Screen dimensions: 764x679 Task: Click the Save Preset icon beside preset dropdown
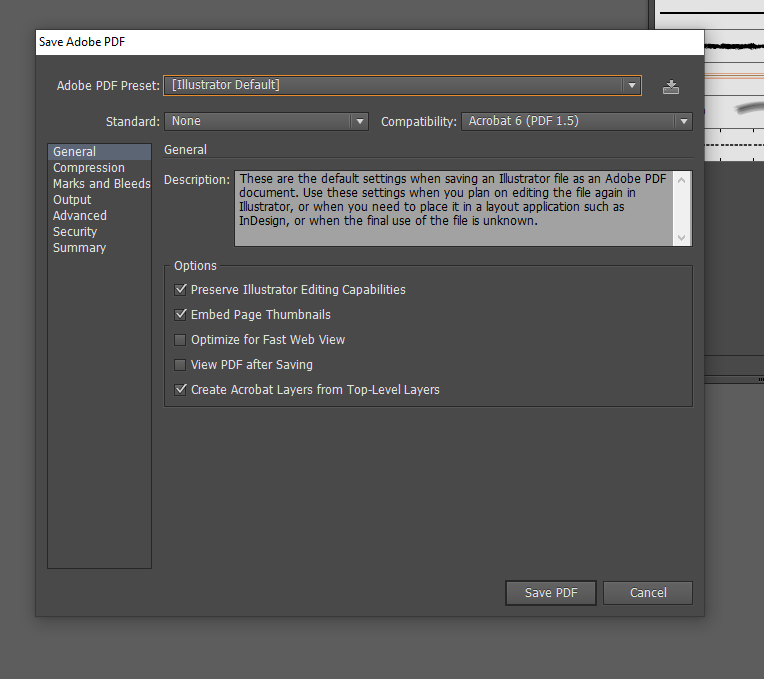(x=671, y=87)
